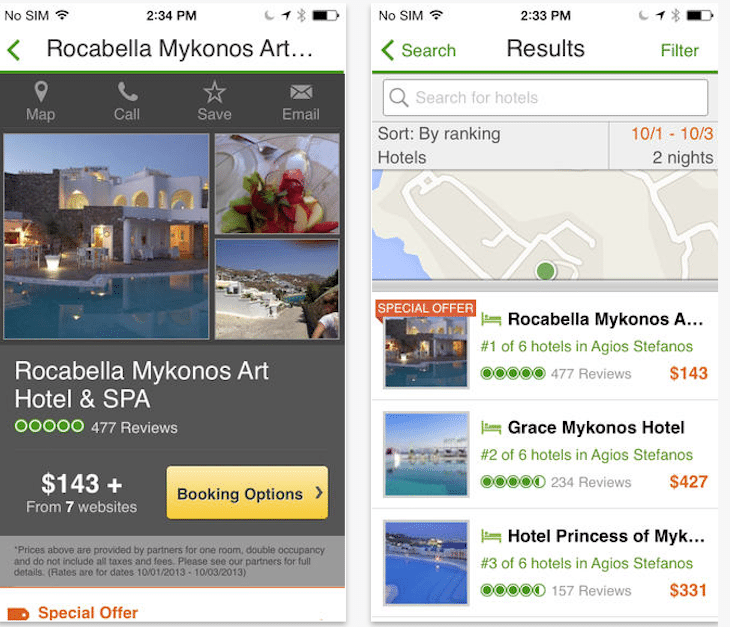
Task: Open the Hotel Princess of Myk... result
Action: click(x=606, y=536)
